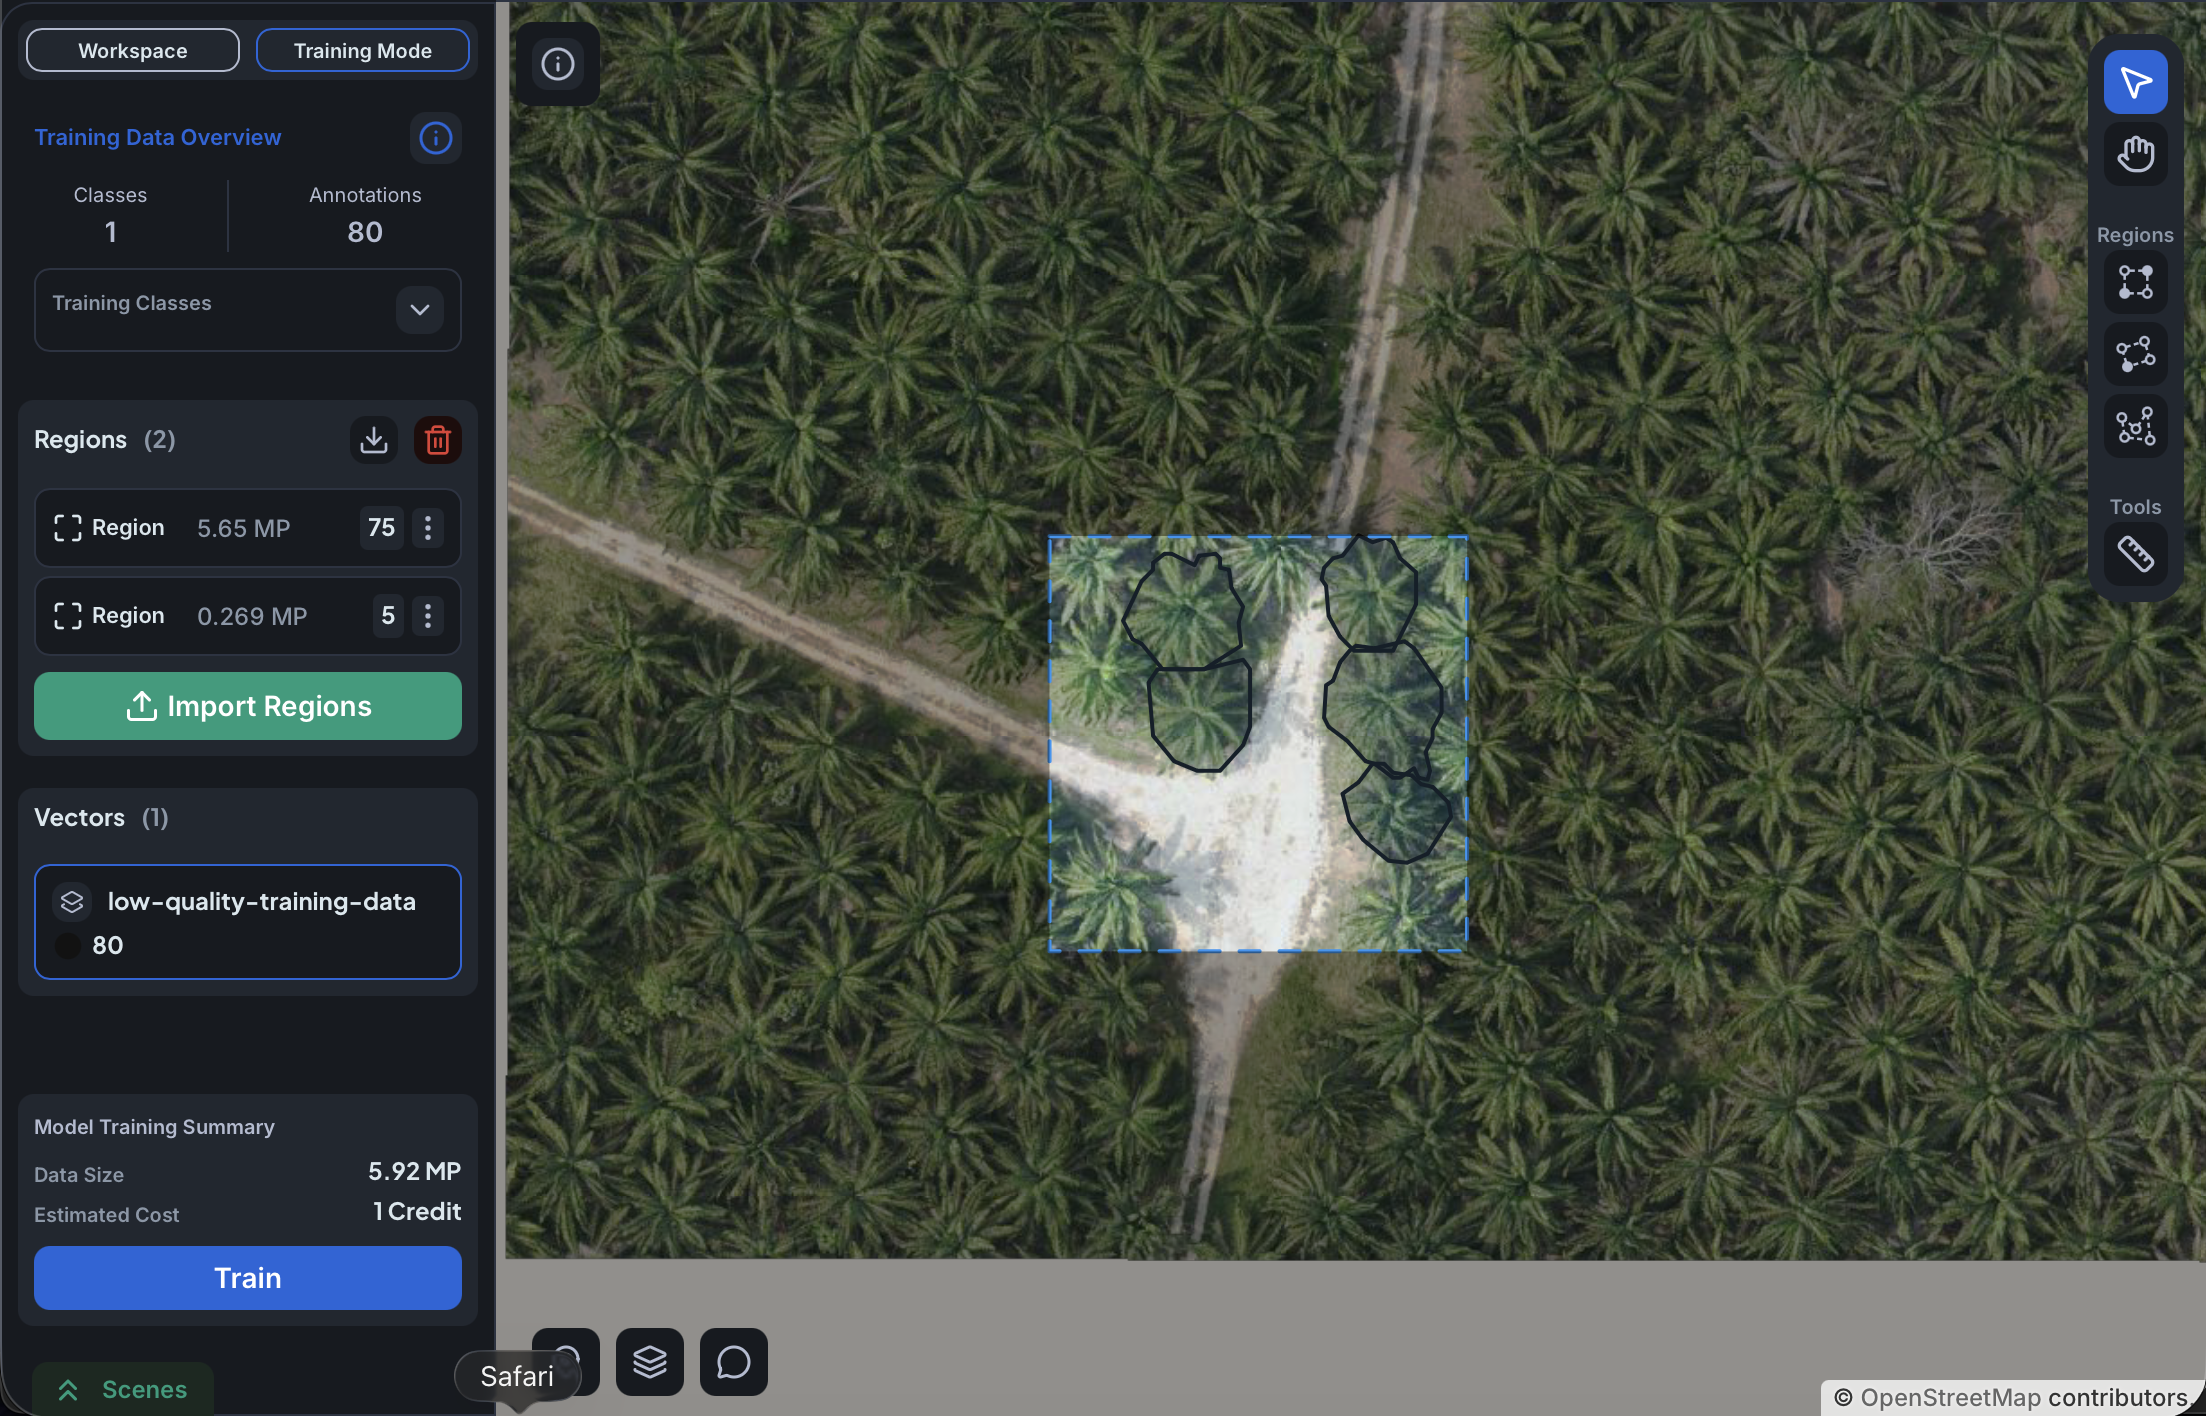Open options menu for 5.65 MP region
The image size is (2206, 1416).
coord(428,528)
